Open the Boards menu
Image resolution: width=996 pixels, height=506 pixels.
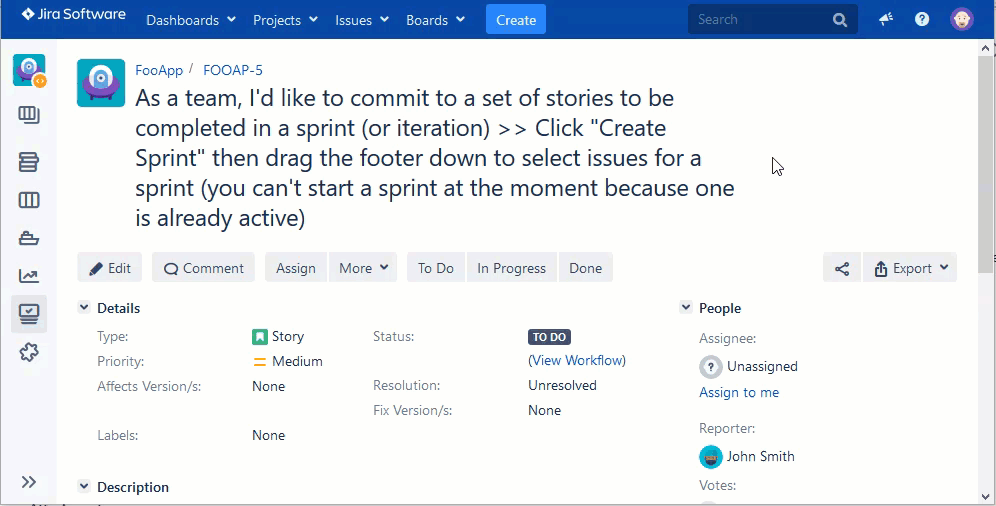point(435,20)
